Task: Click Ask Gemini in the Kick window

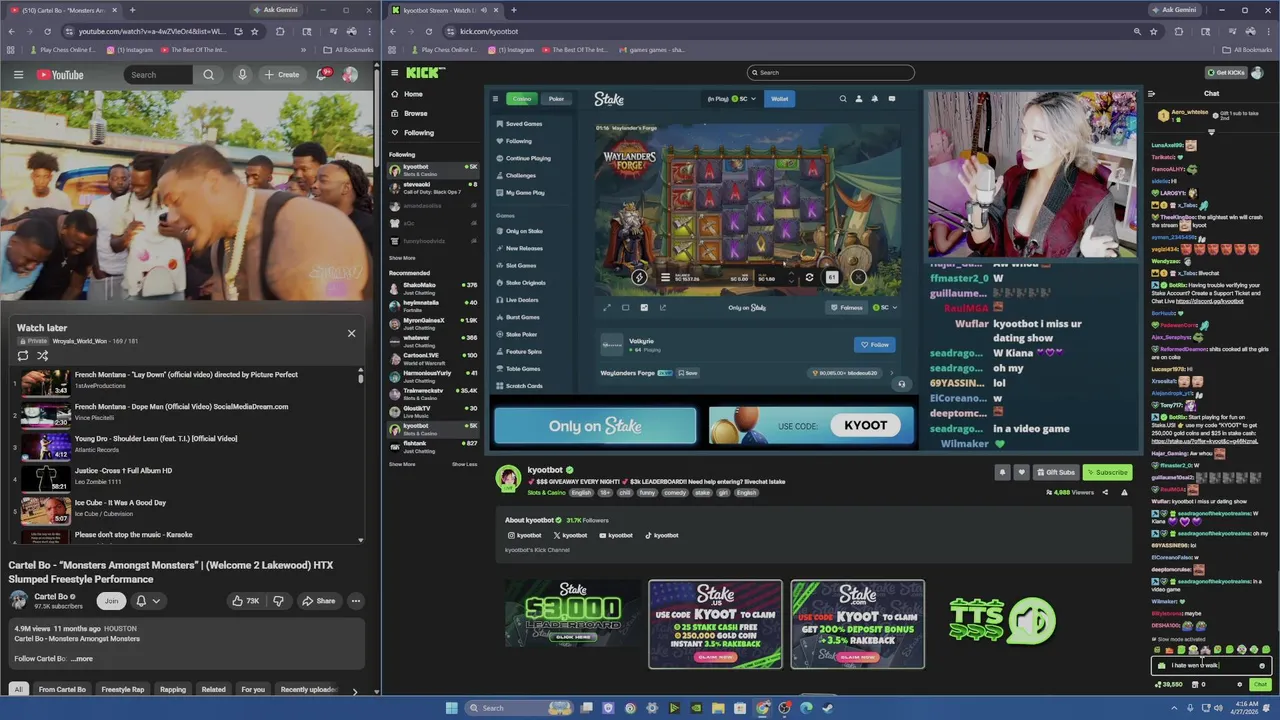Action: click(x=1177, y=10)
